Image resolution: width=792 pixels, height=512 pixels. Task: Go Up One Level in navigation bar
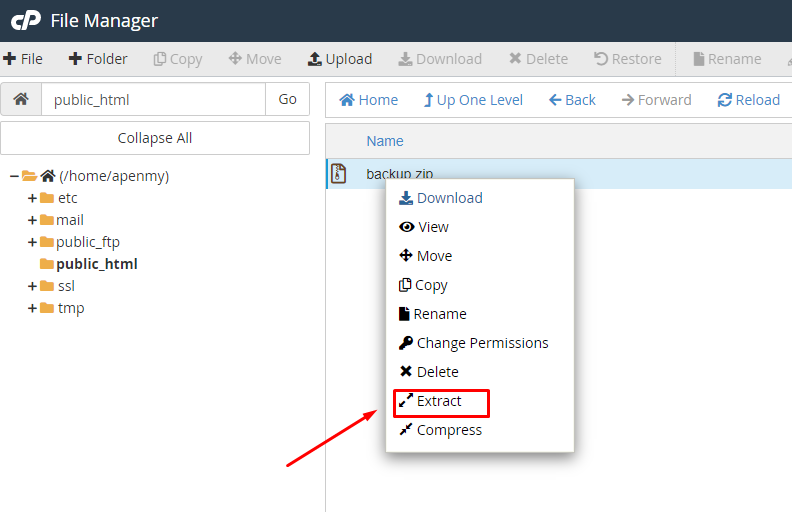(x=472, y=100)
